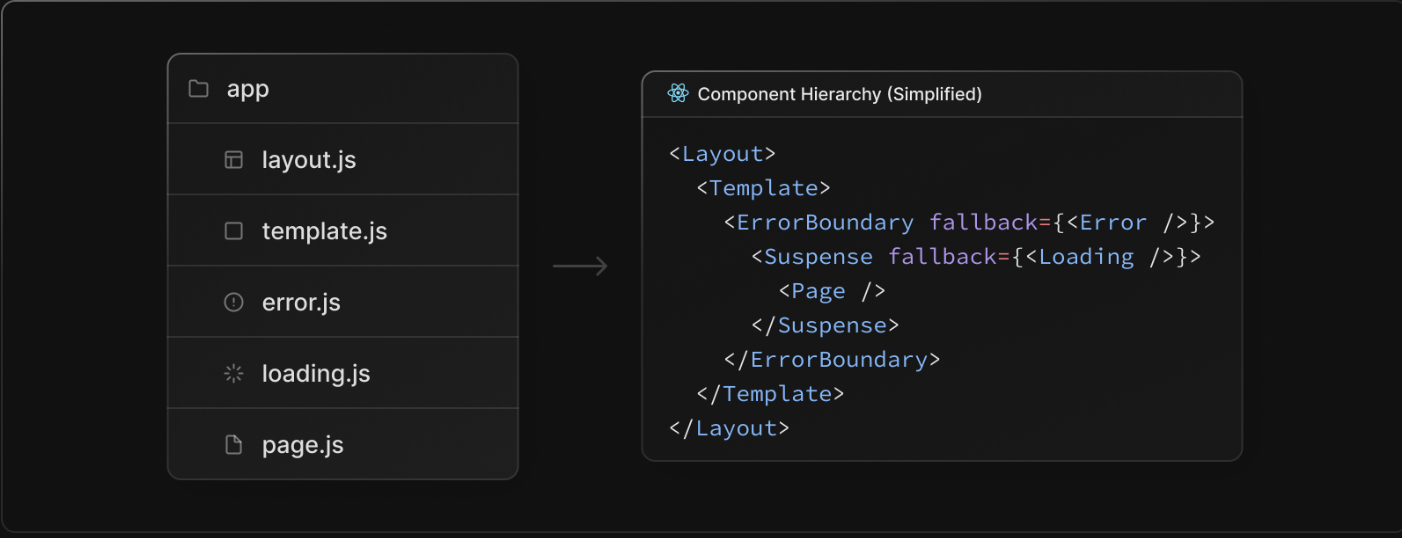Click the closing Template tag line
The width and height of the screenshot is (1402, 538).
coord(771,394)
